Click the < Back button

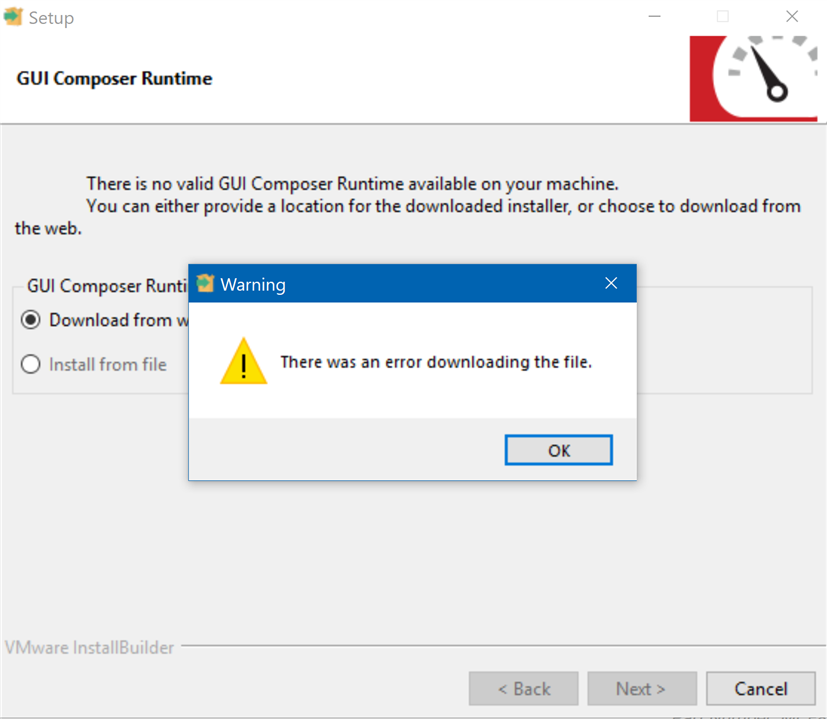pos(523,688)
